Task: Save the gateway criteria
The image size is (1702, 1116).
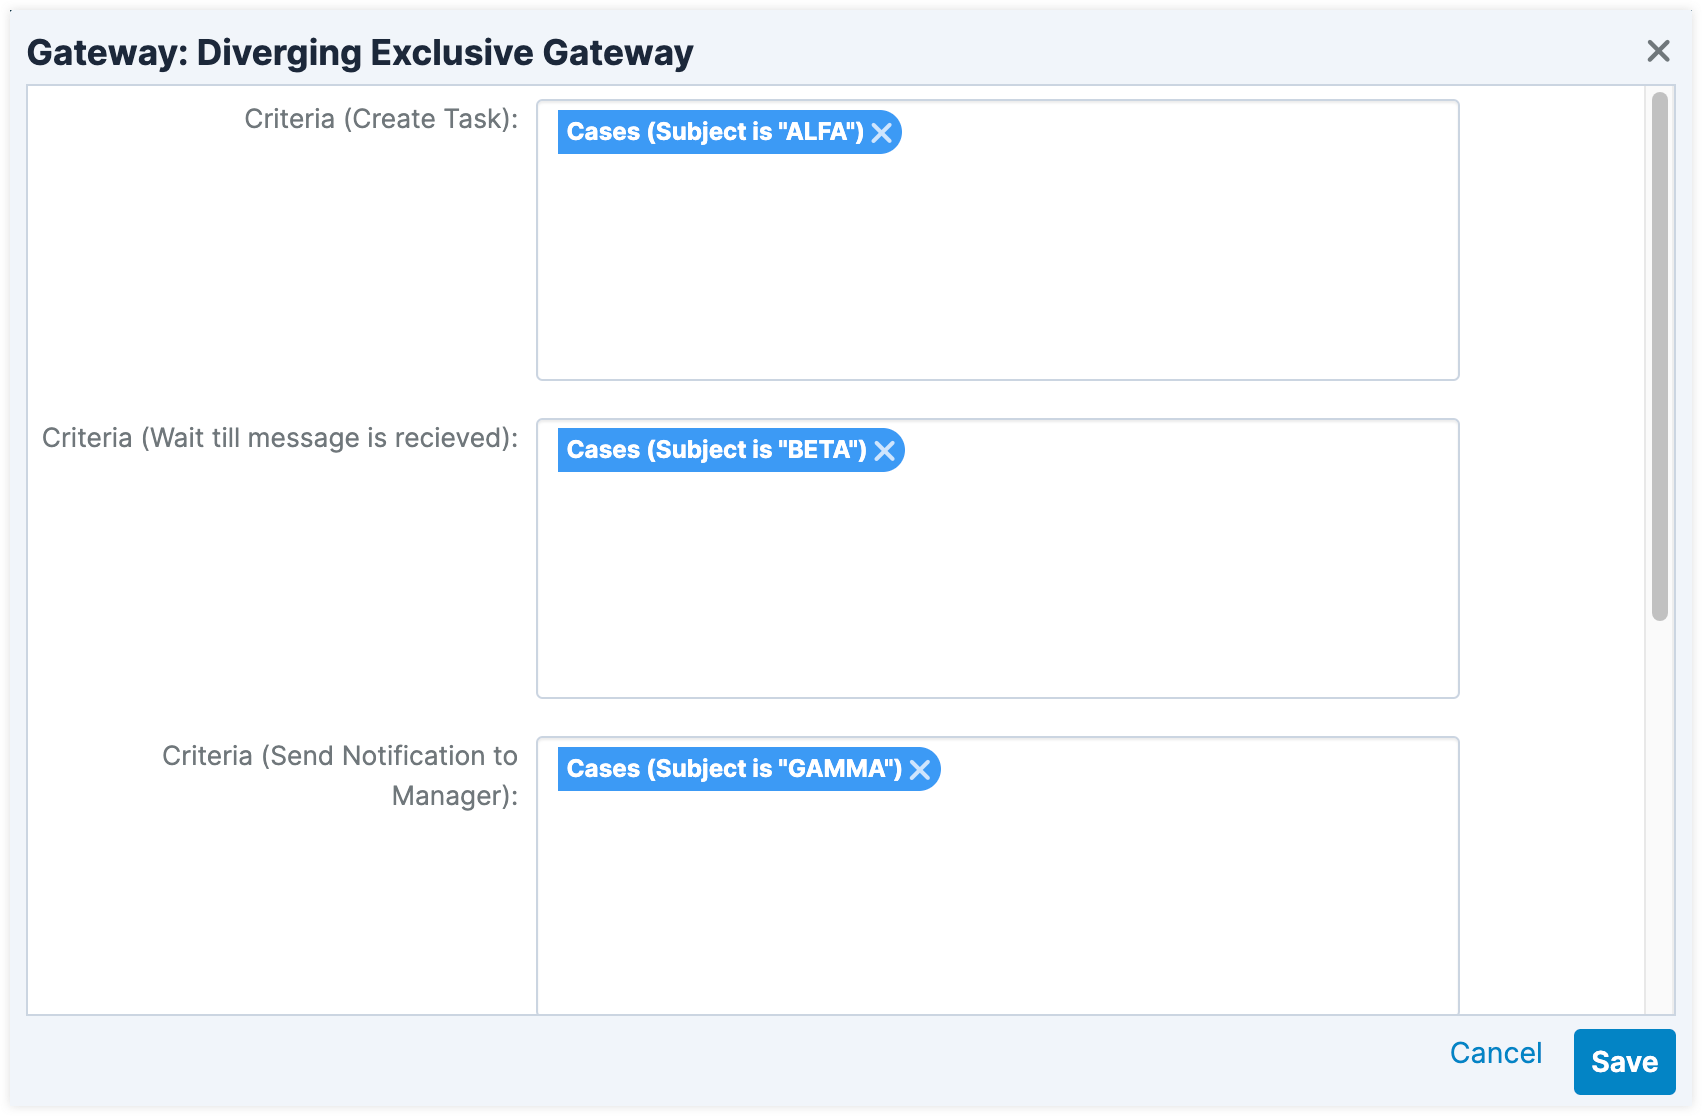Action: click(1623, 1061)
